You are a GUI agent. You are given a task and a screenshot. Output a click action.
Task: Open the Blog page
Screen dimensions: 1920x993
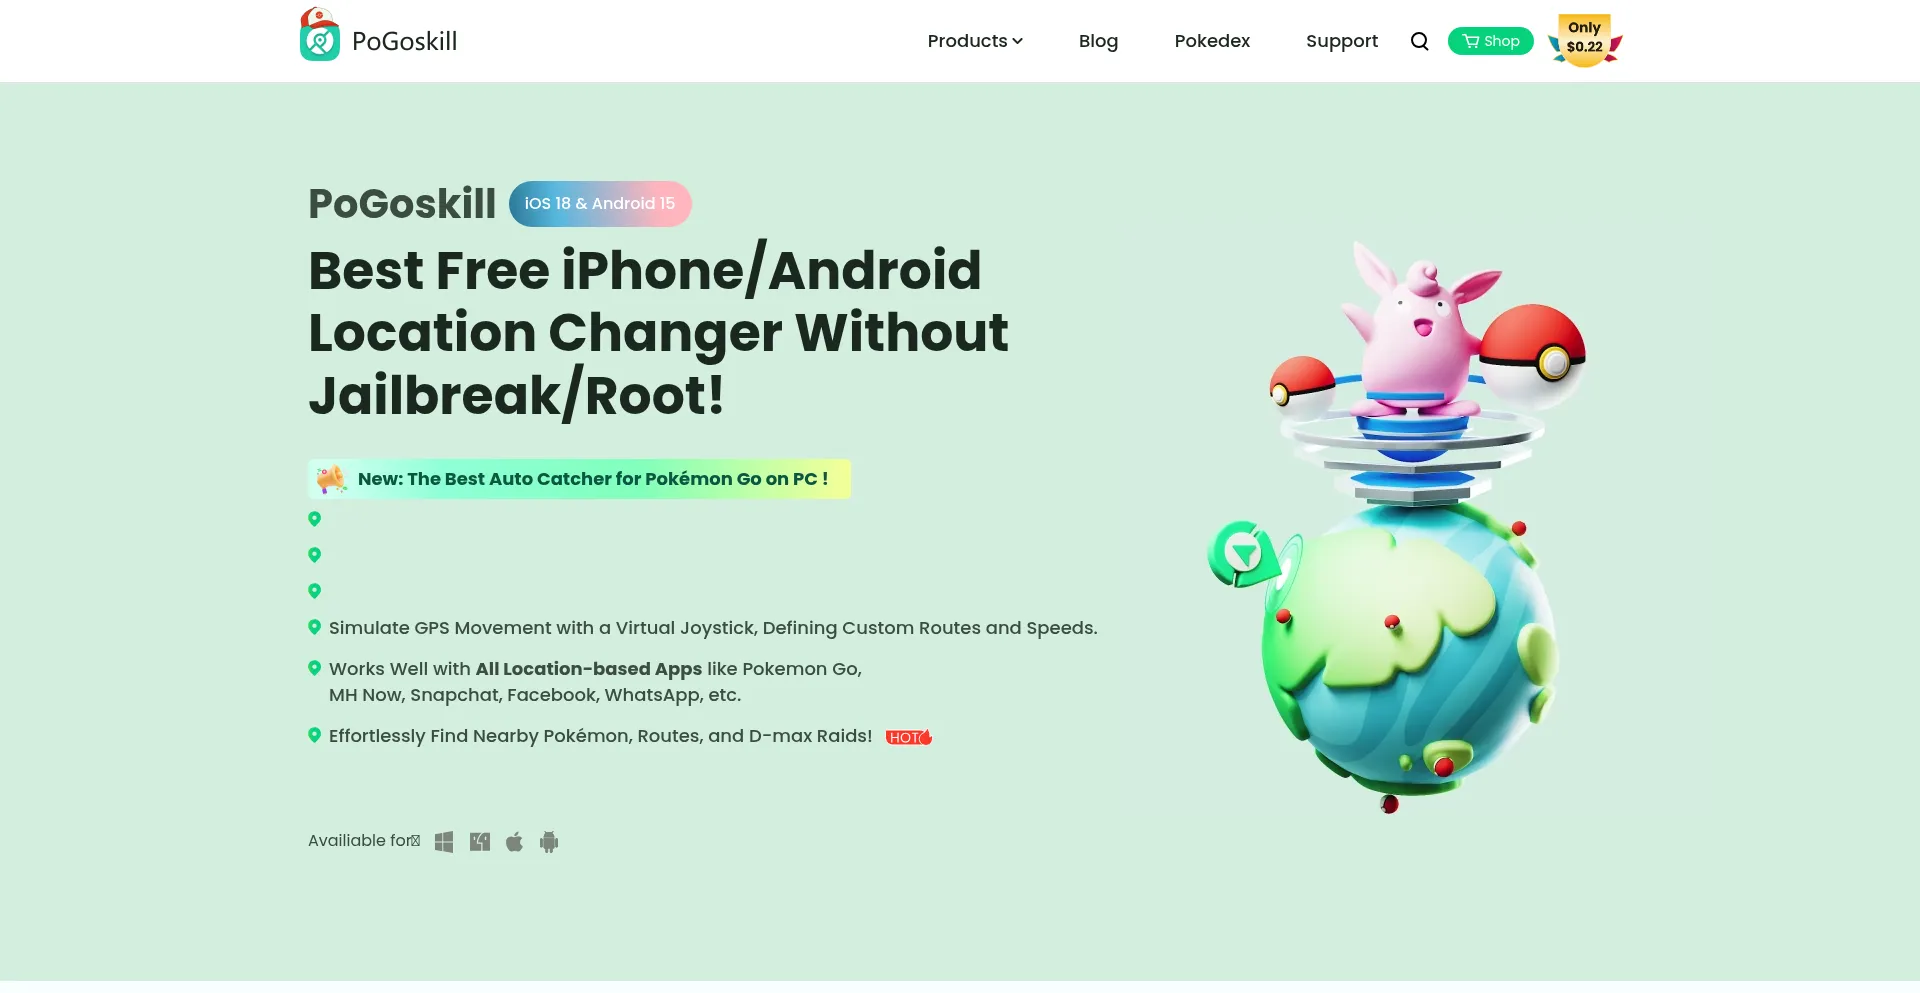coord(1098,41)
